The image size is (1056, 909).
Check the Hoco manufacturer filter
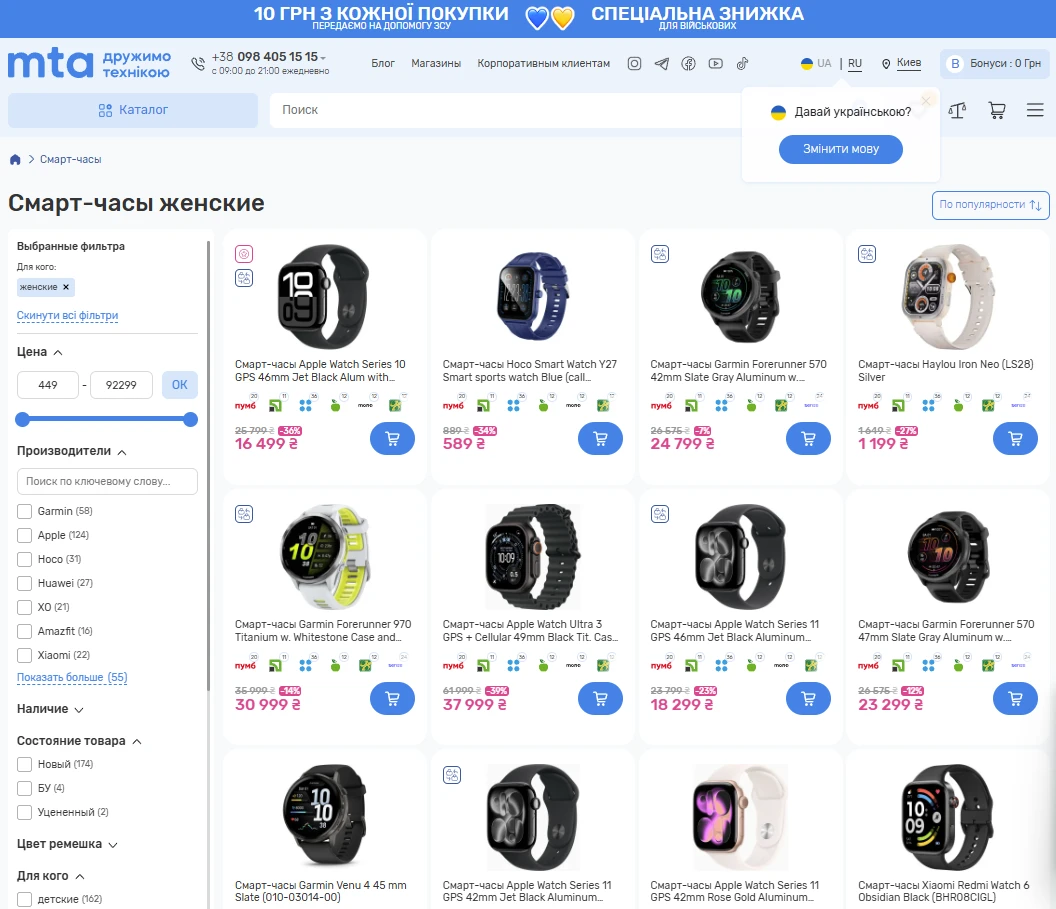tap(24, 559)
